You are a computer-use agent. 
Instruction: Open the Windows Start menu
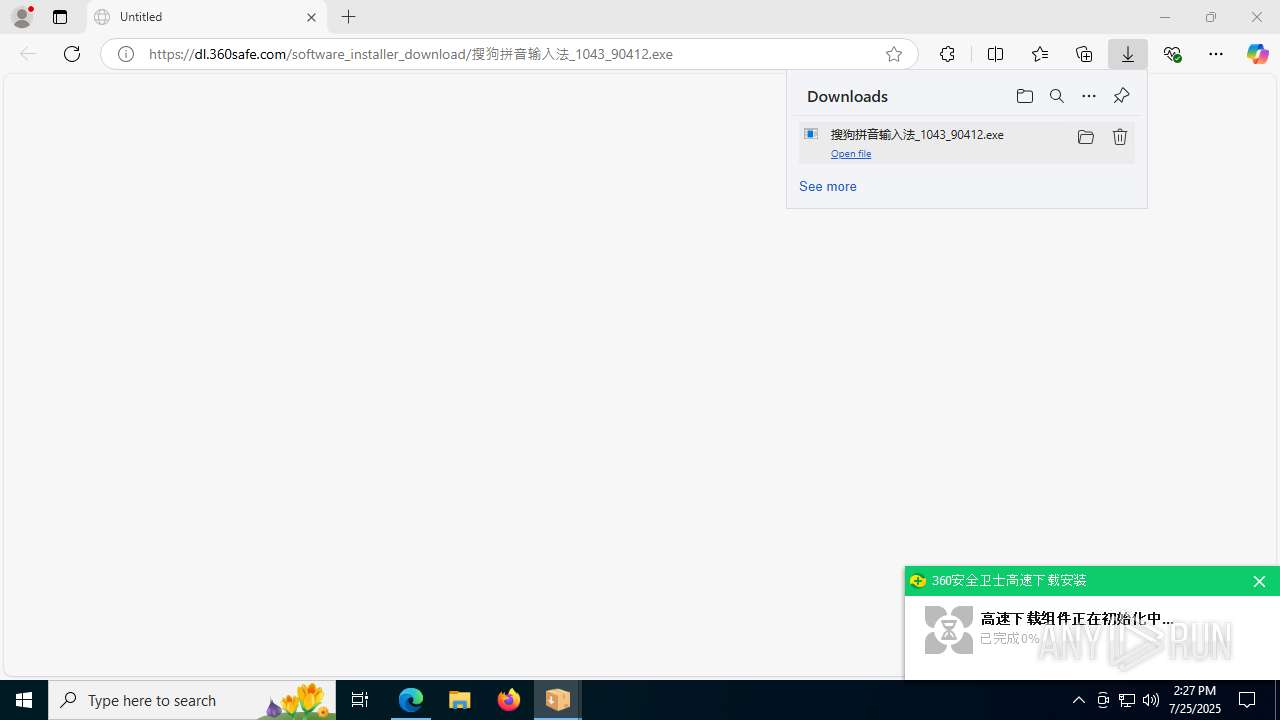(24, 700)
